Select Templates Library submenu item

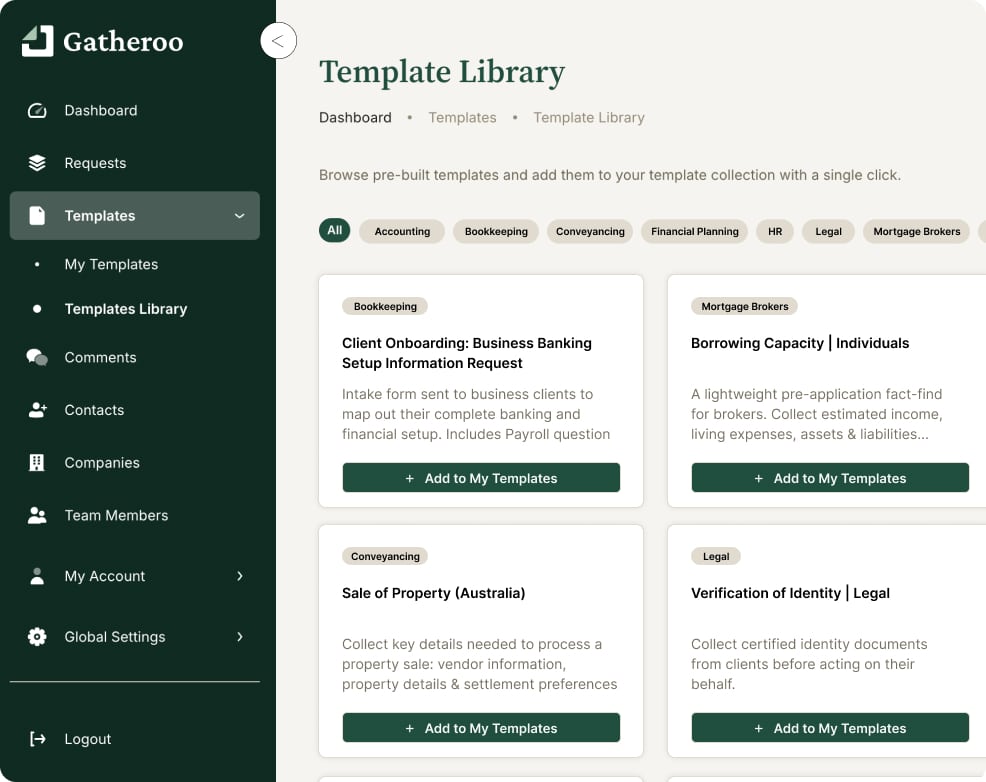(126, 309)
